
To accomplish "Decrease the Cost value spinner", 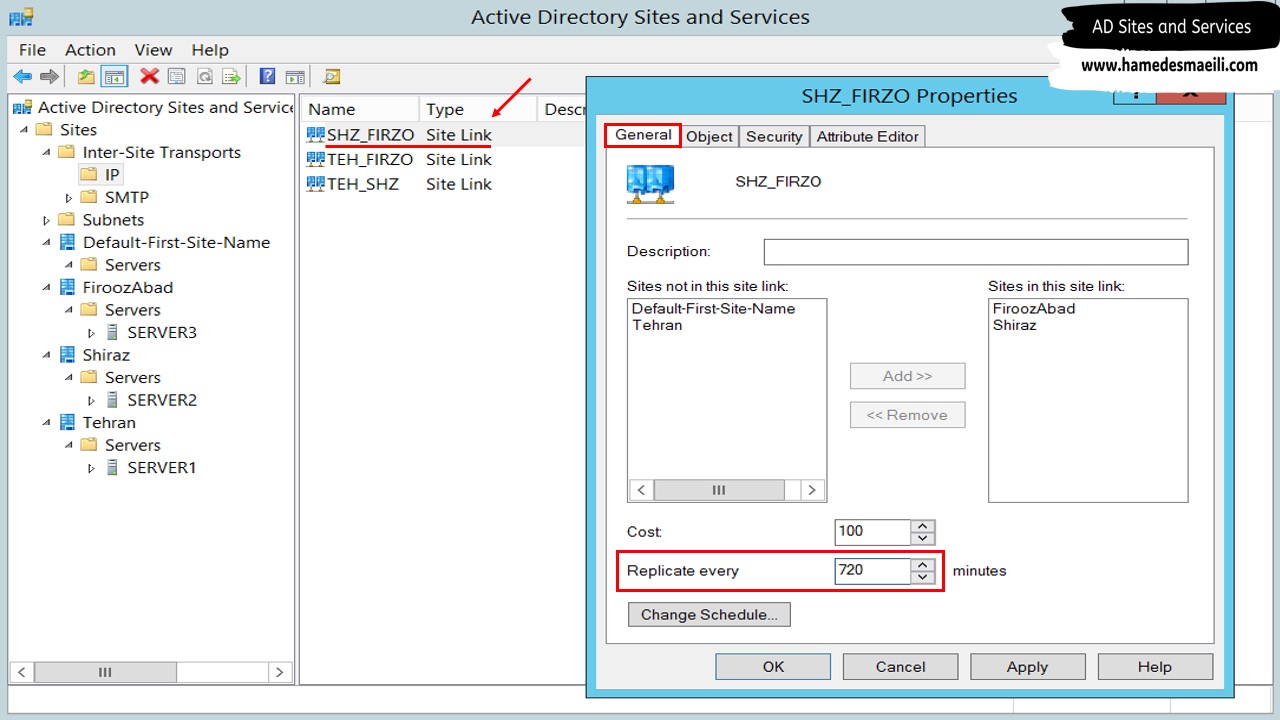I will [x=924, y=538].
